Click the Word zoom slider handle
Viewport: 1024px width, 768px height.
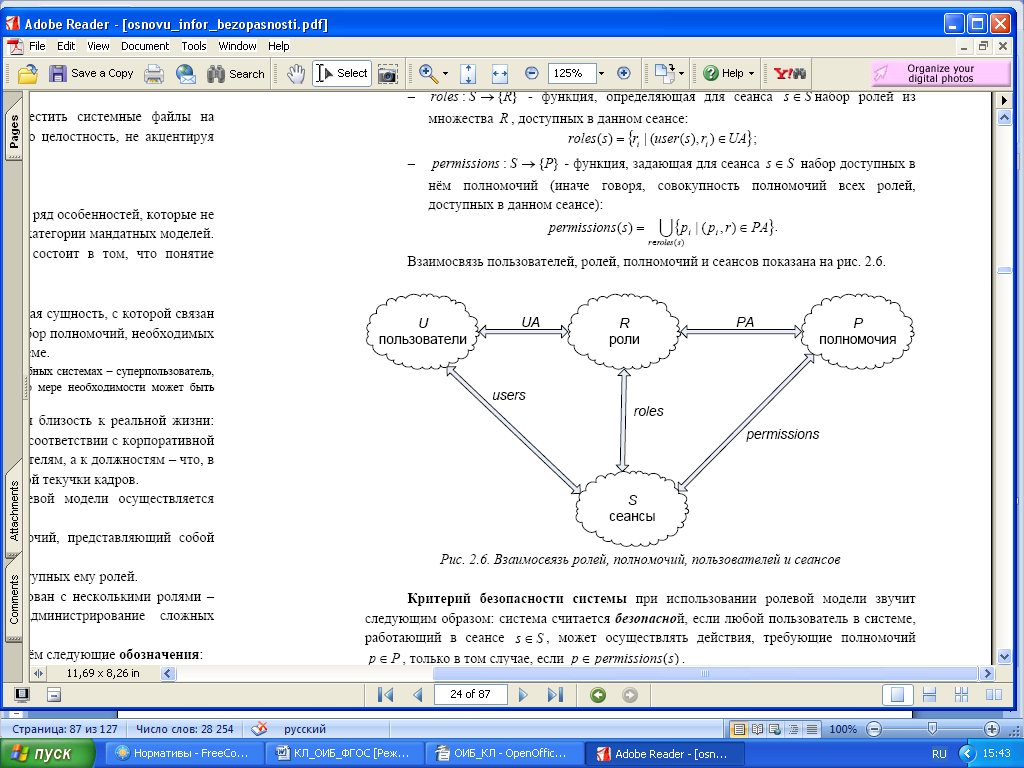pos(932,728)
